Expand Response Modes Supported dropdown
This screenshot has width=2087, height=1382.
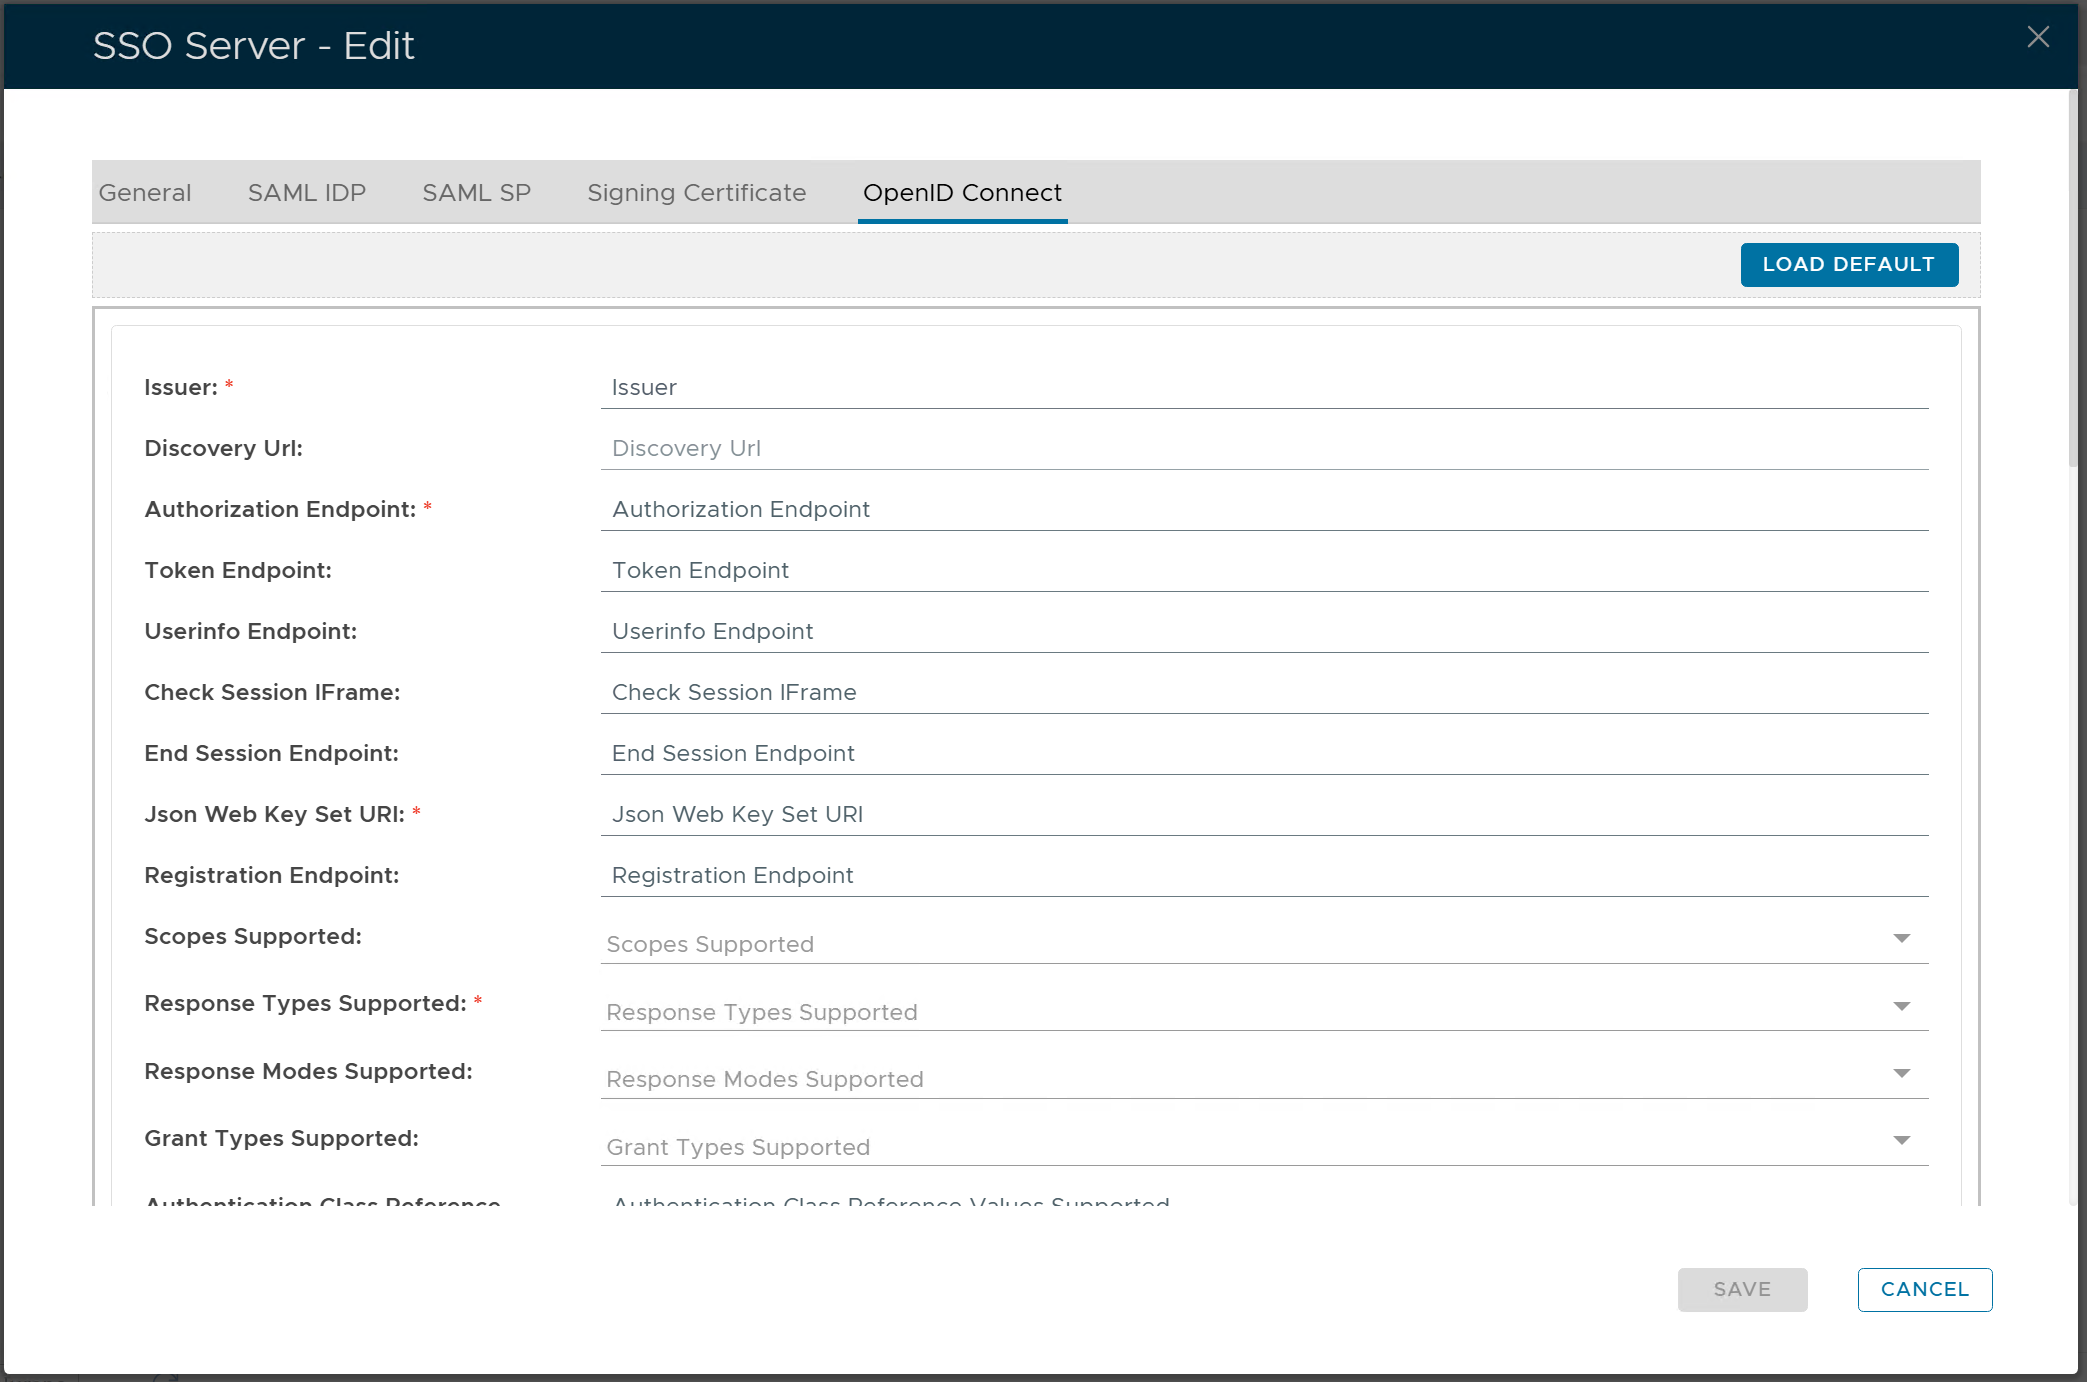1901,1073
